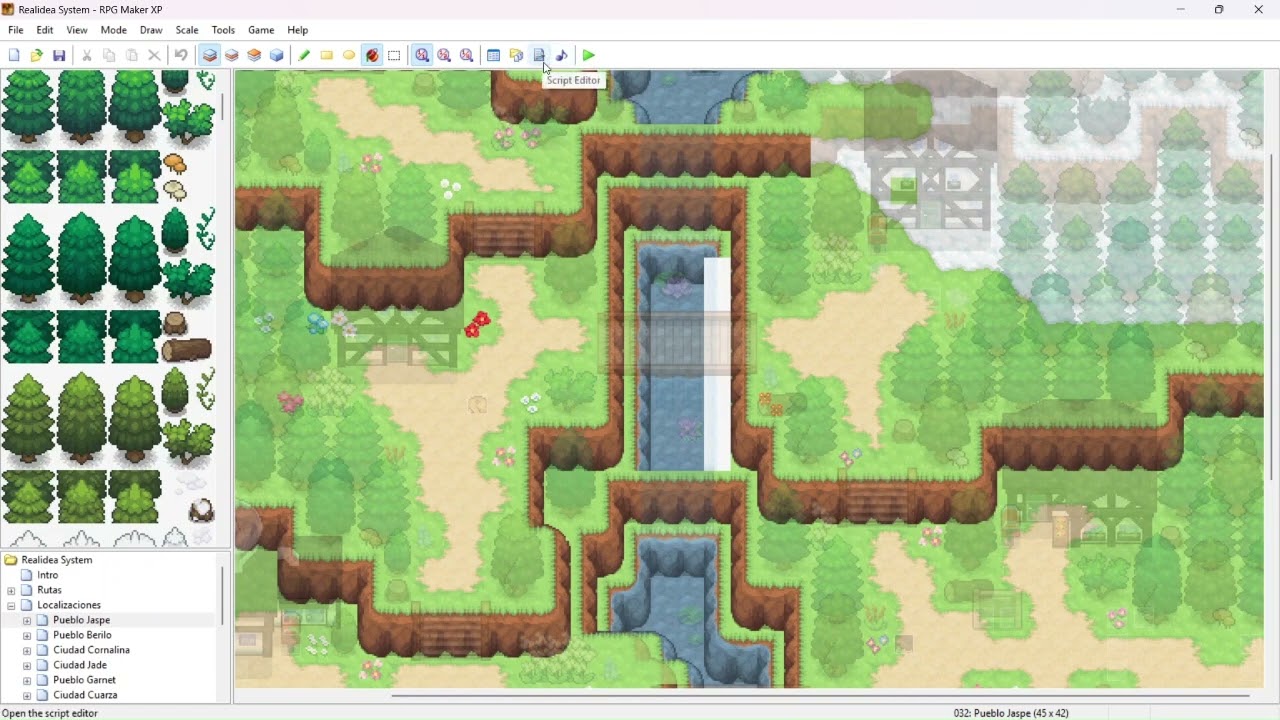The width and height of the screenshot is (1280, 720).
Task: Expand the Ciudad Cuarza map node
Action: [x=27, y=695]
